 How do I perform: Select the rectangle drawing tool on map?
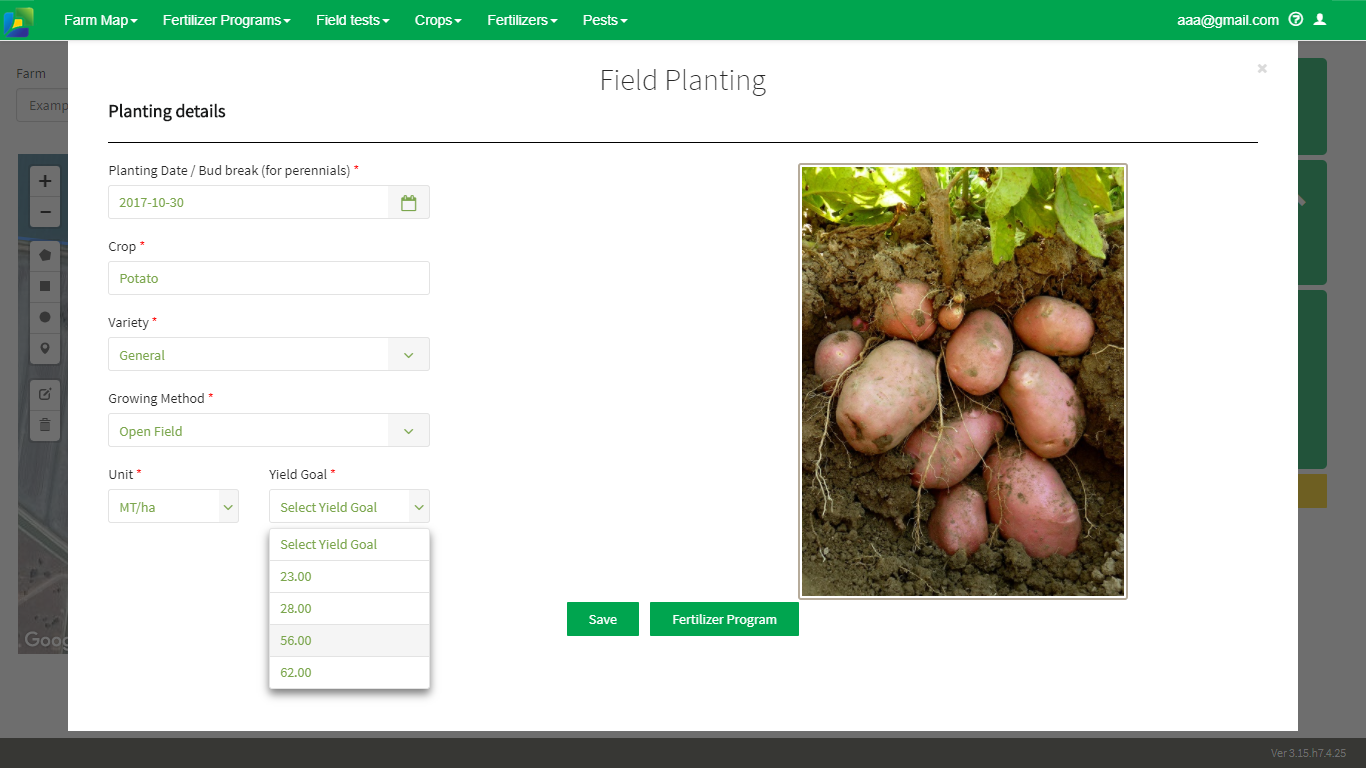point(45,286)
